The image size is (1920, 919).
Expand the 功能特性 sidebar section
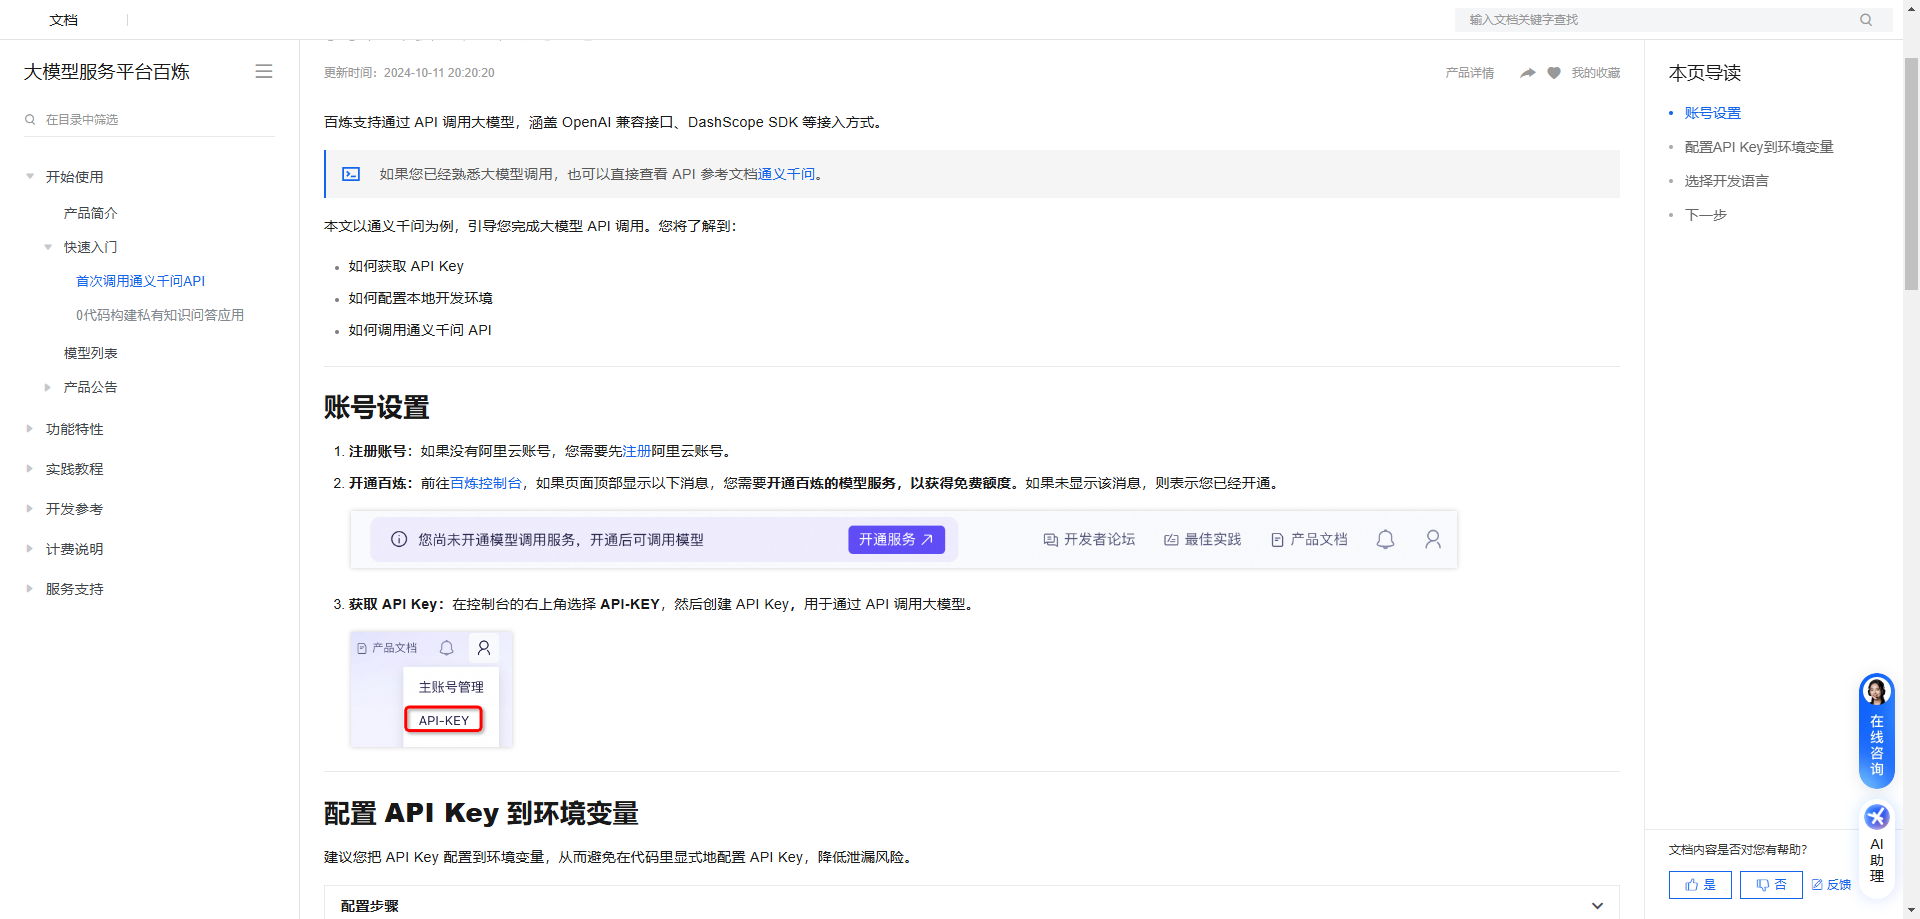click(x=30, y=429)
